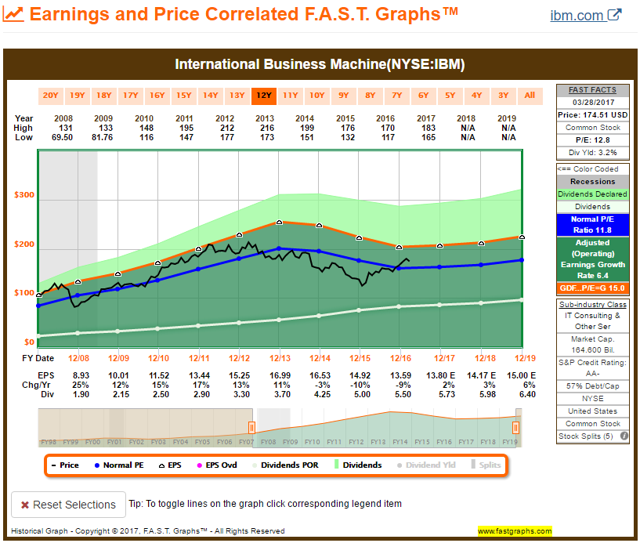
Task: Click the FY14 area in the range navigator
Action: click(400, 428)
